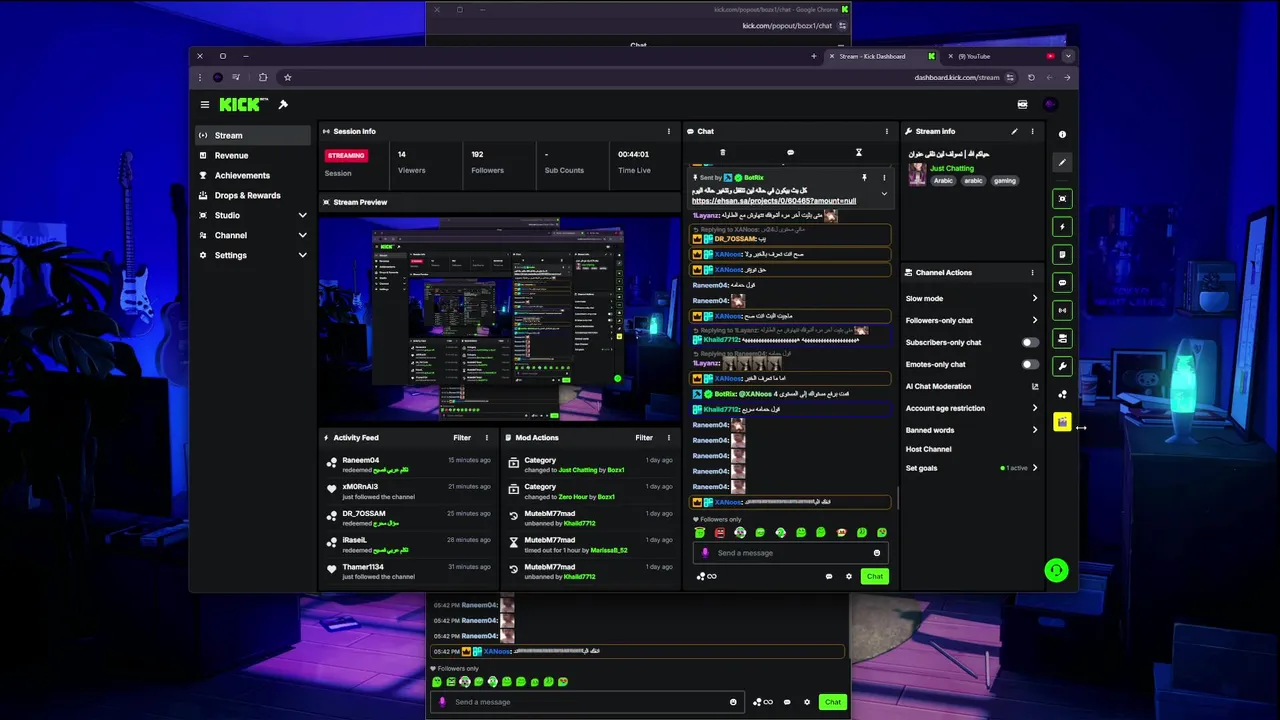Toggle Emotes-only chat switch
Image resolution: width=1280 pixels, height=720 pixels.
pos(1029,364)
